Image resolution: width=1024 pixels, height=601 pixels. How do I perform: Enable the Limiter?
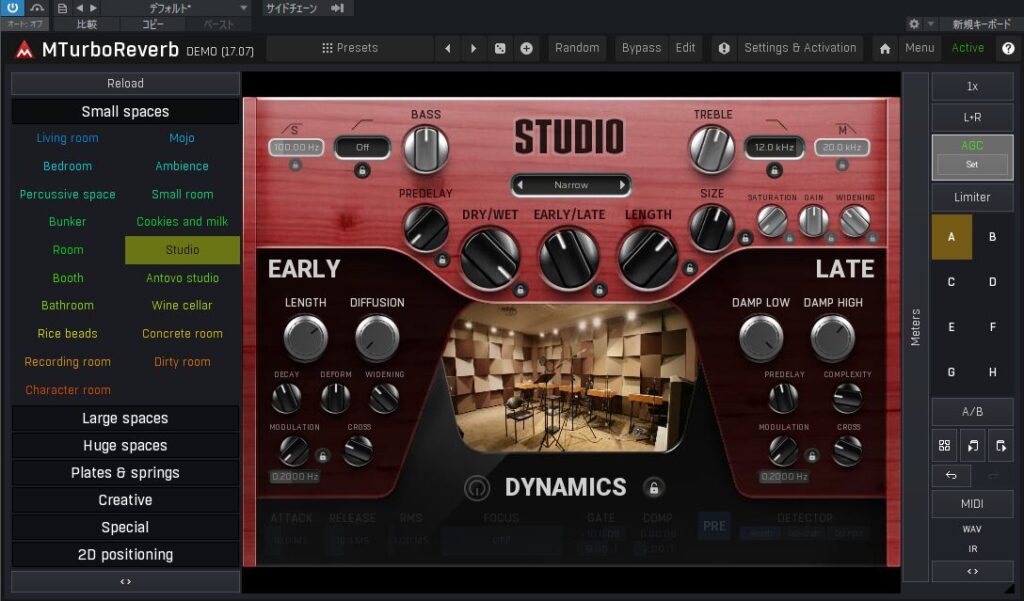[x=972, y=197]
